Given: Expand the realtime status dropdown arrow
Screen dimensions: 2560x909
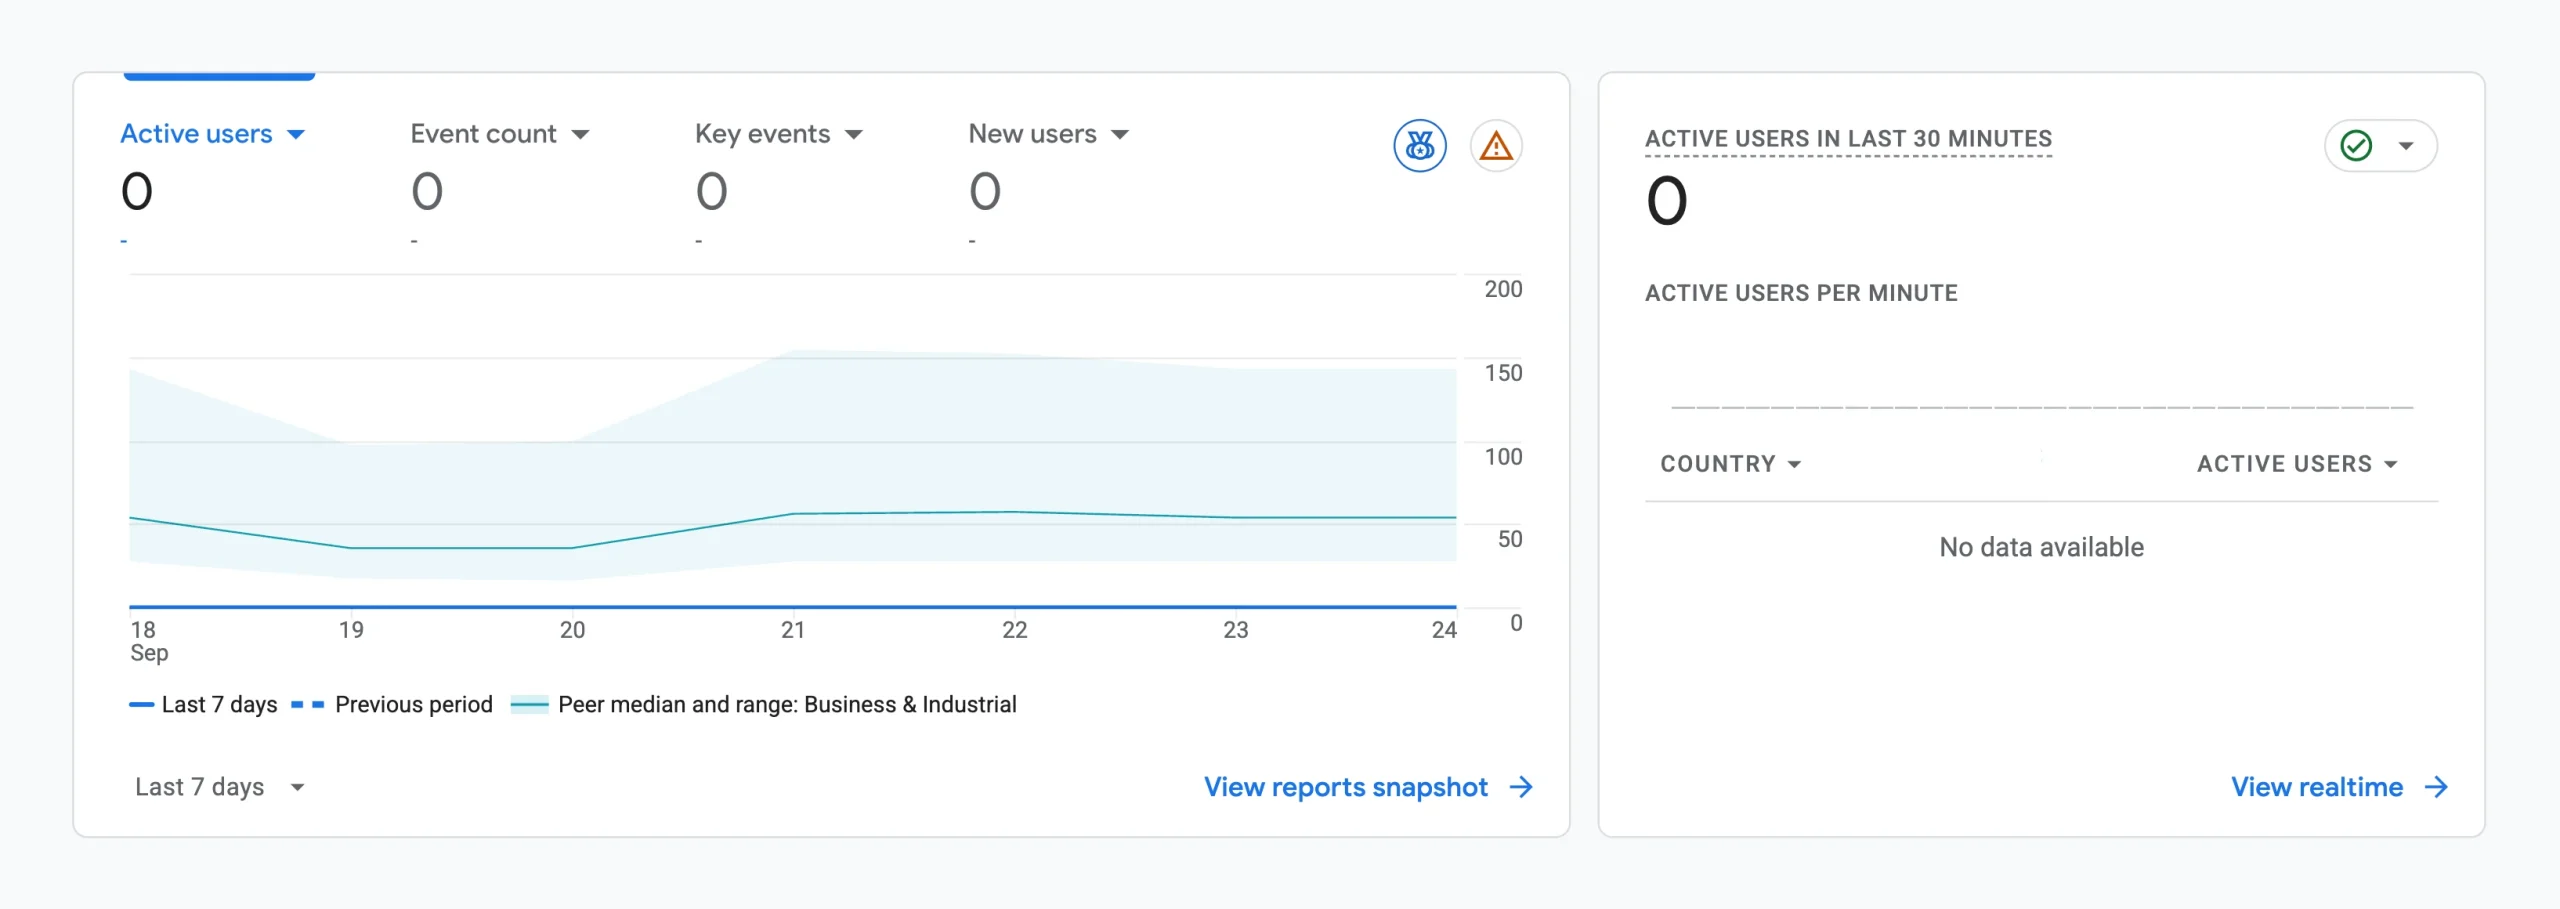Looking at the screenshot, I should click(2406, 146).
